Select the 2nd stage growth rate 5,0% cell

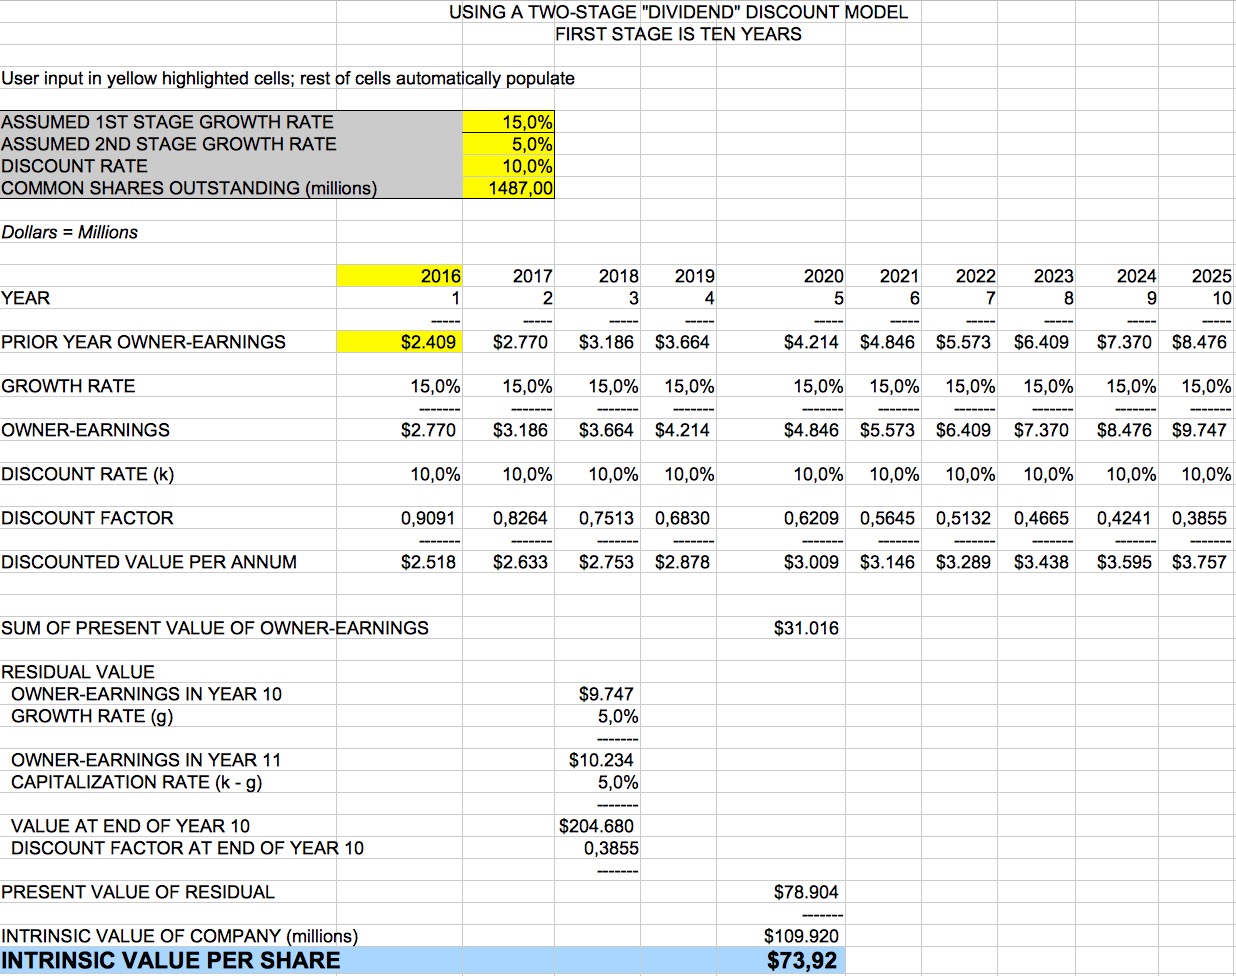click(x=508, y=144)
